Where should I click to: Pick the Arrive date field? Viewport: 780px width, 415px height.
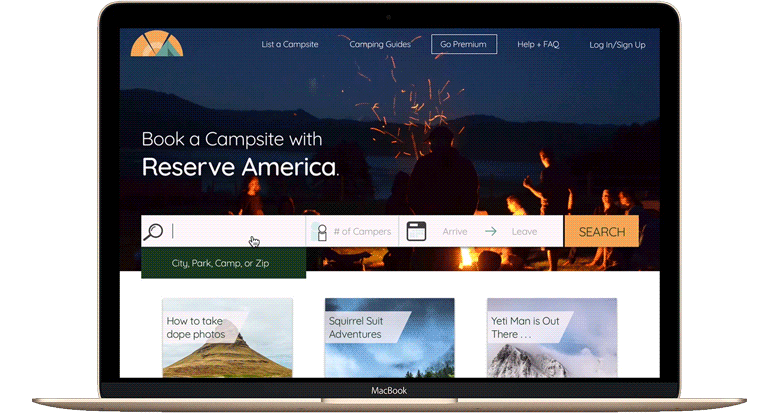coord(455,232)
